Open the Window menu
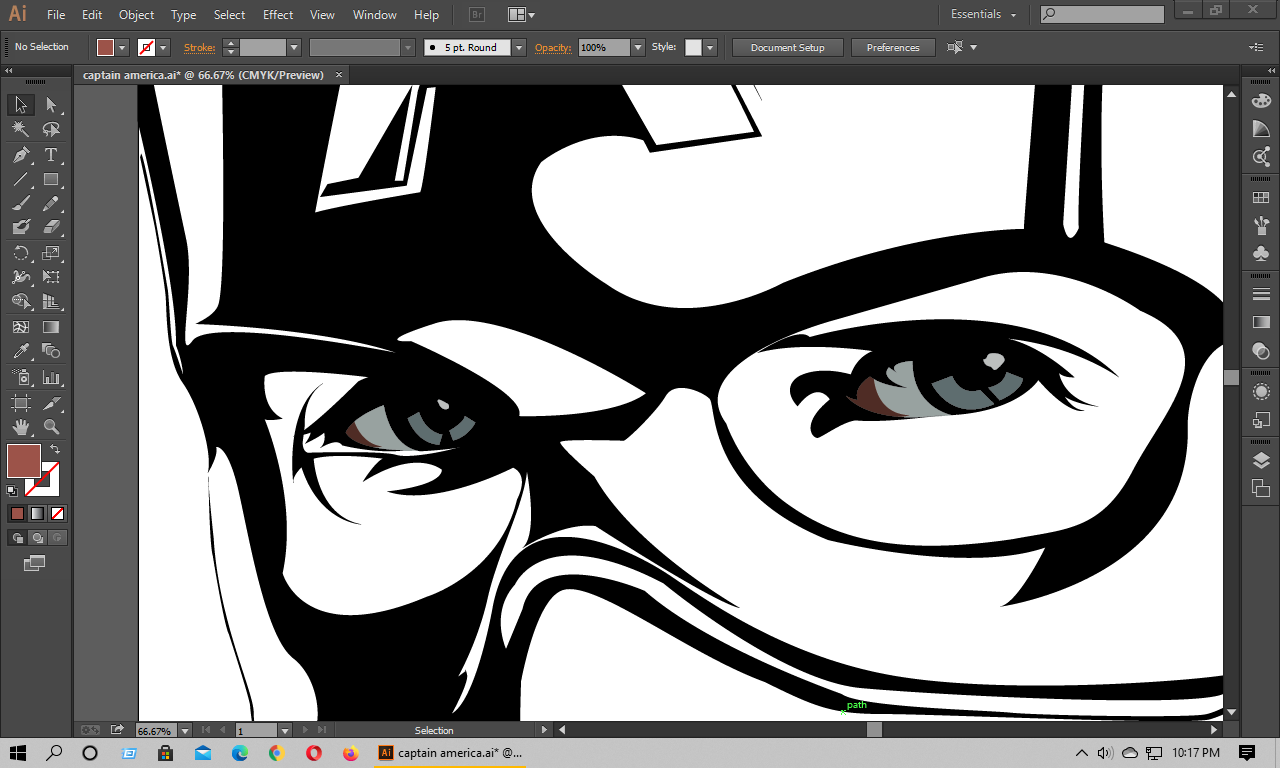The width and height of the screenshot is (1280, 768). 375,15
